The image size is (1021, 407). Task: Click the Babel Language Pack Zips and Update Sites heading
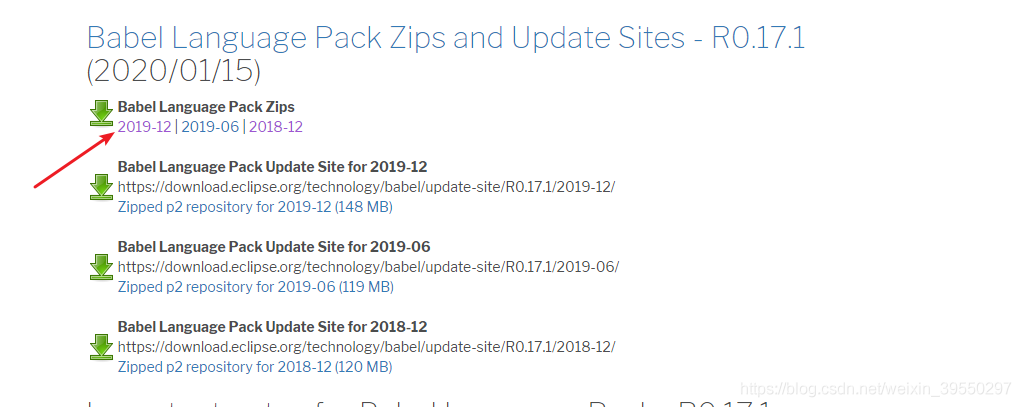445,38
